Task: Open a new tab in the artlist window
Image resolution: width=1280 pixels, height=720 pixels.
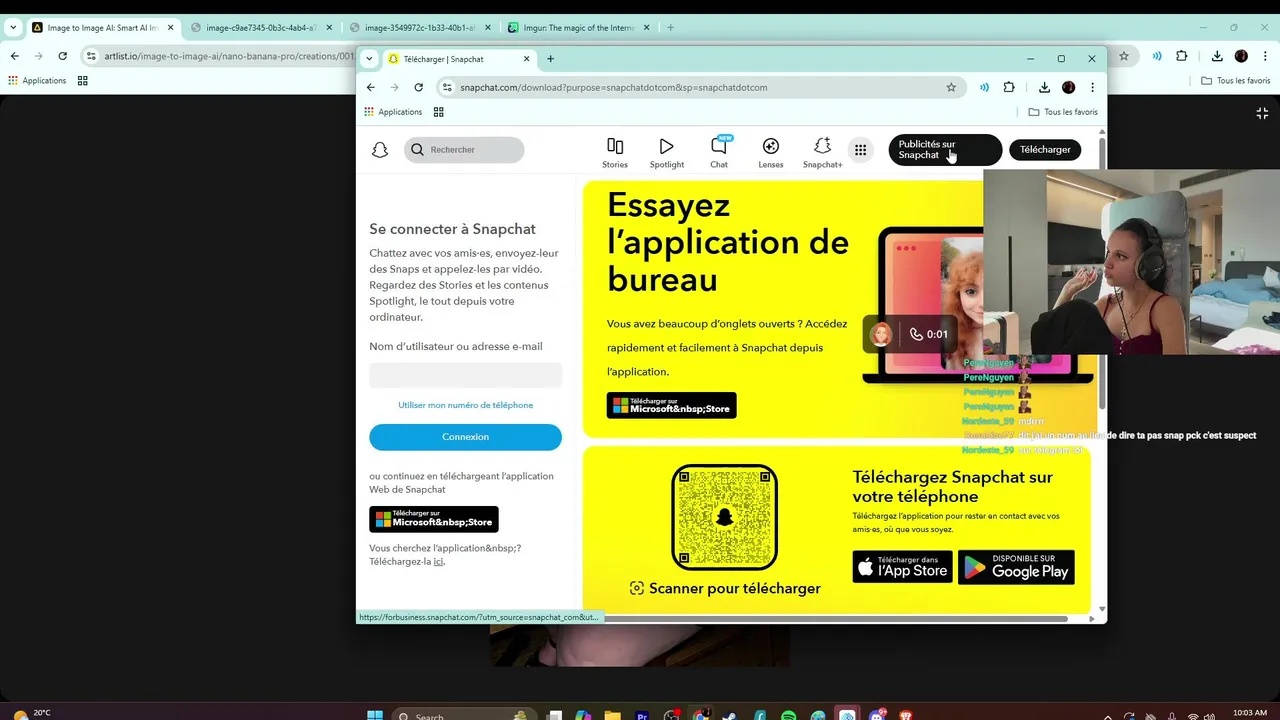Action: 670,27
